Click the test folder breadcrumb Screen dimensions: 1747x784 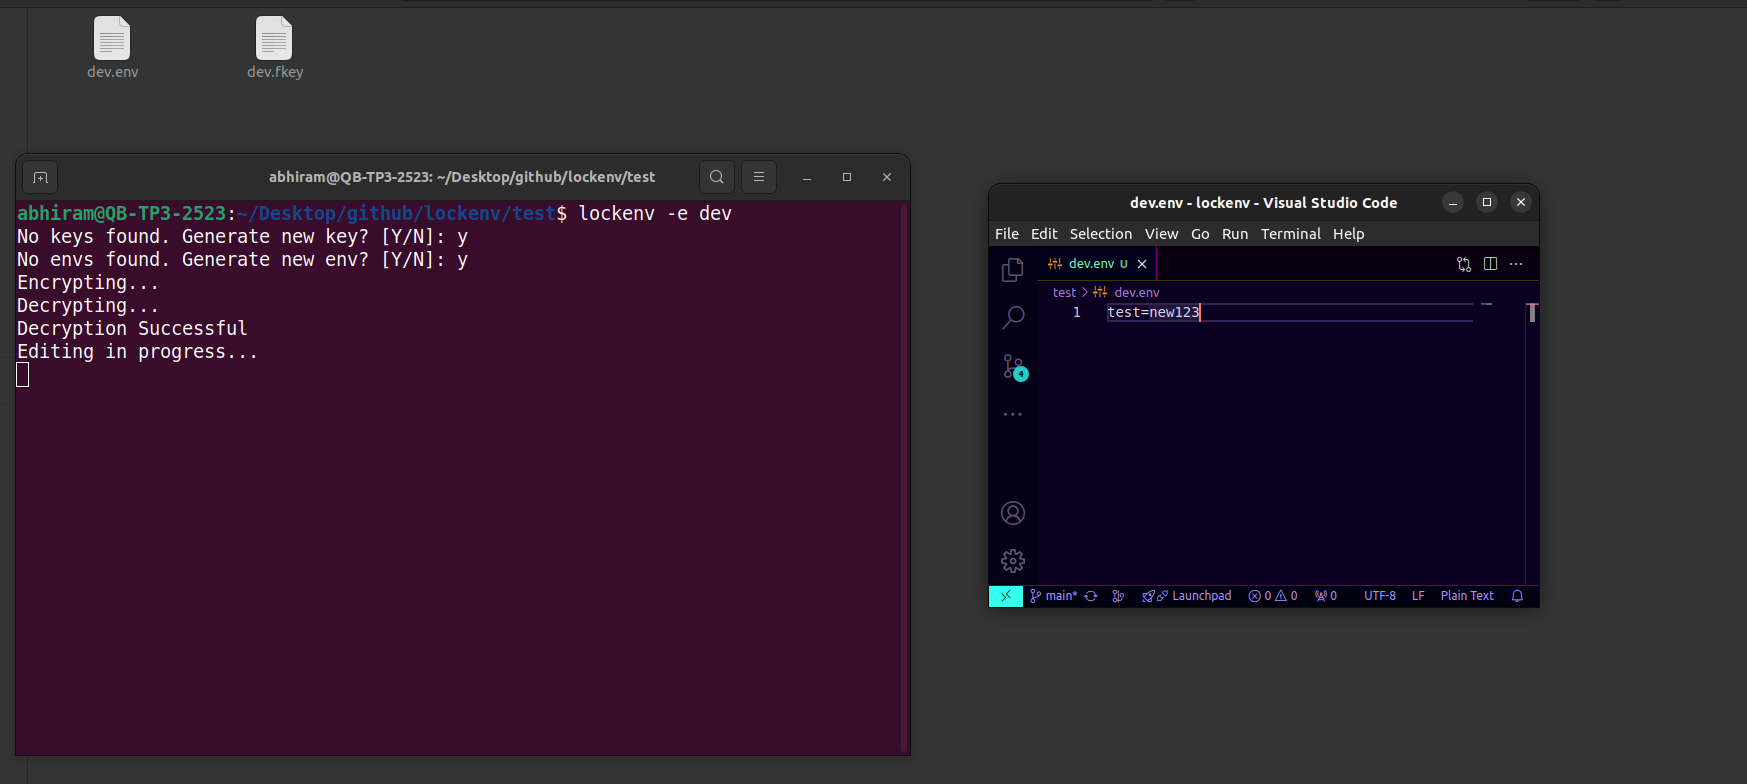(x=1064, y=293)
